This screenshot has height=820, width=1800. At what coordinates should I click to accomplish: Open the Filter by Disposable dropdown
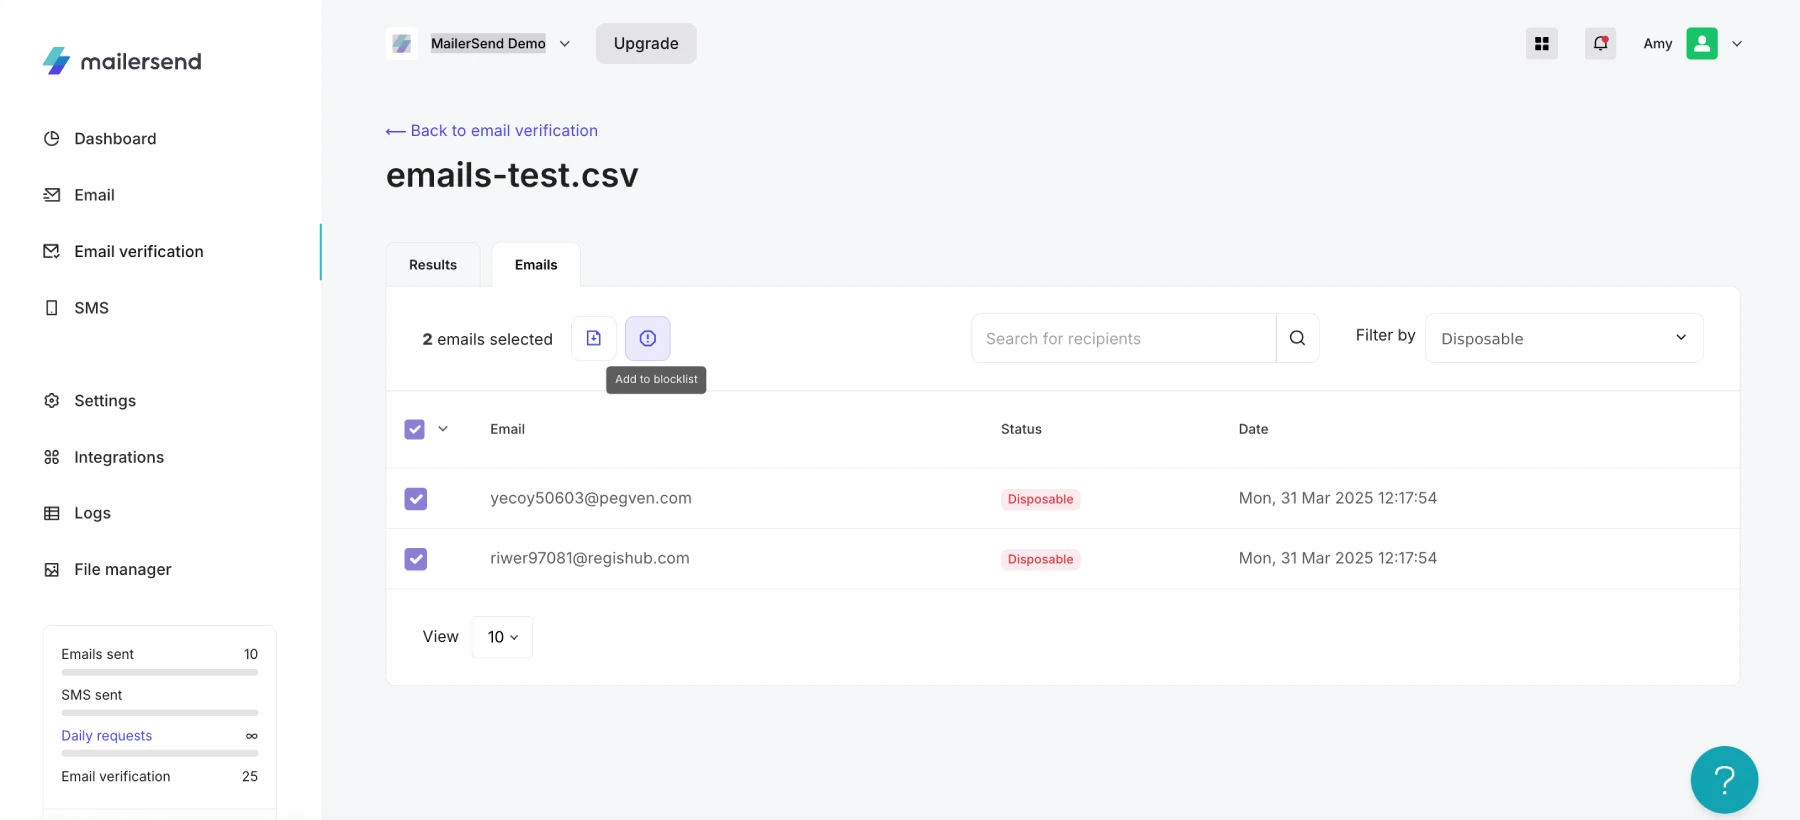point(1563,339)
